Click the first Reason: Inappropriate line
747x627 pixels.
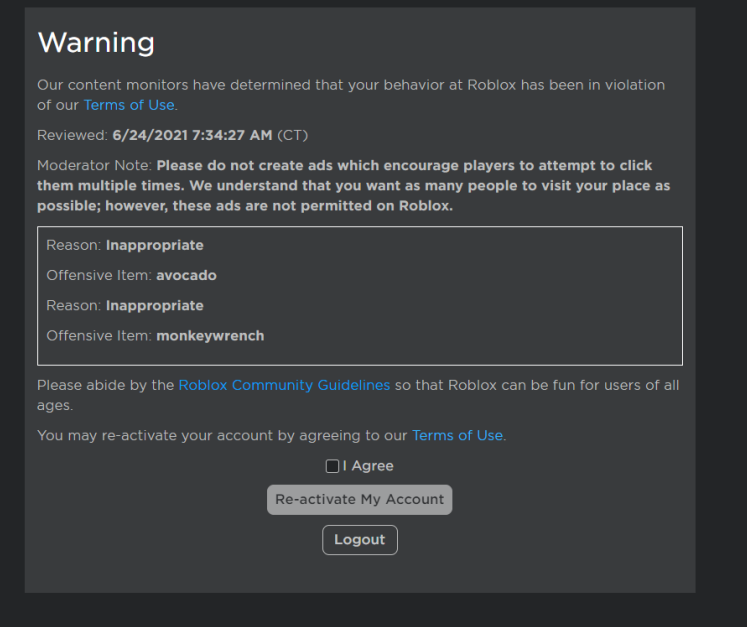tap(125, 245)
